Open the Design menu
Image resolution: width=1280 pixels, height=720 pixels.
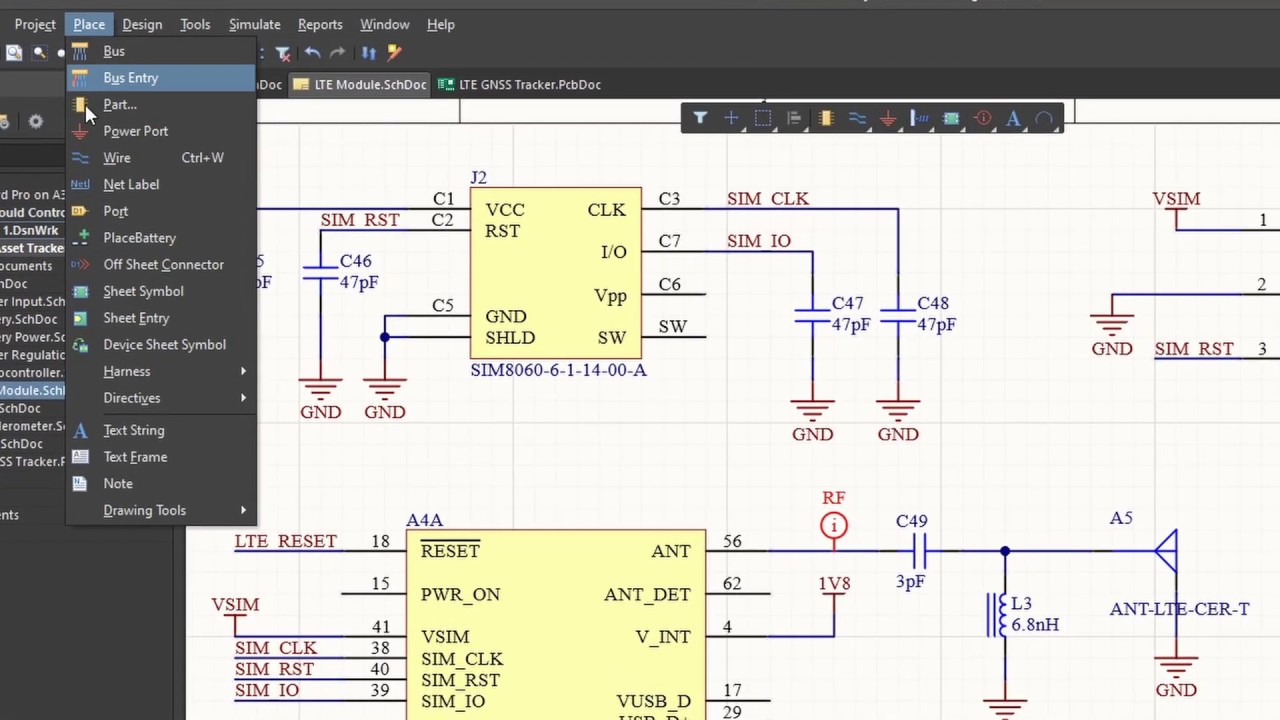[142, 24]
